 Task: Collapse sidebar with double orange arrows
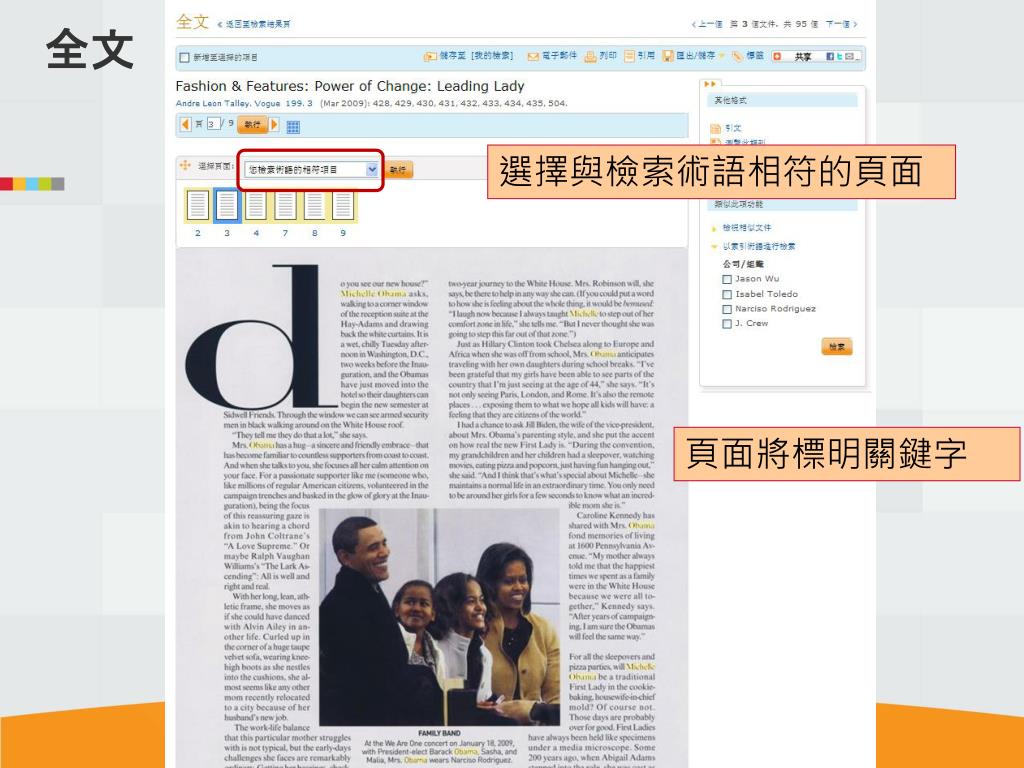[710, 84]
